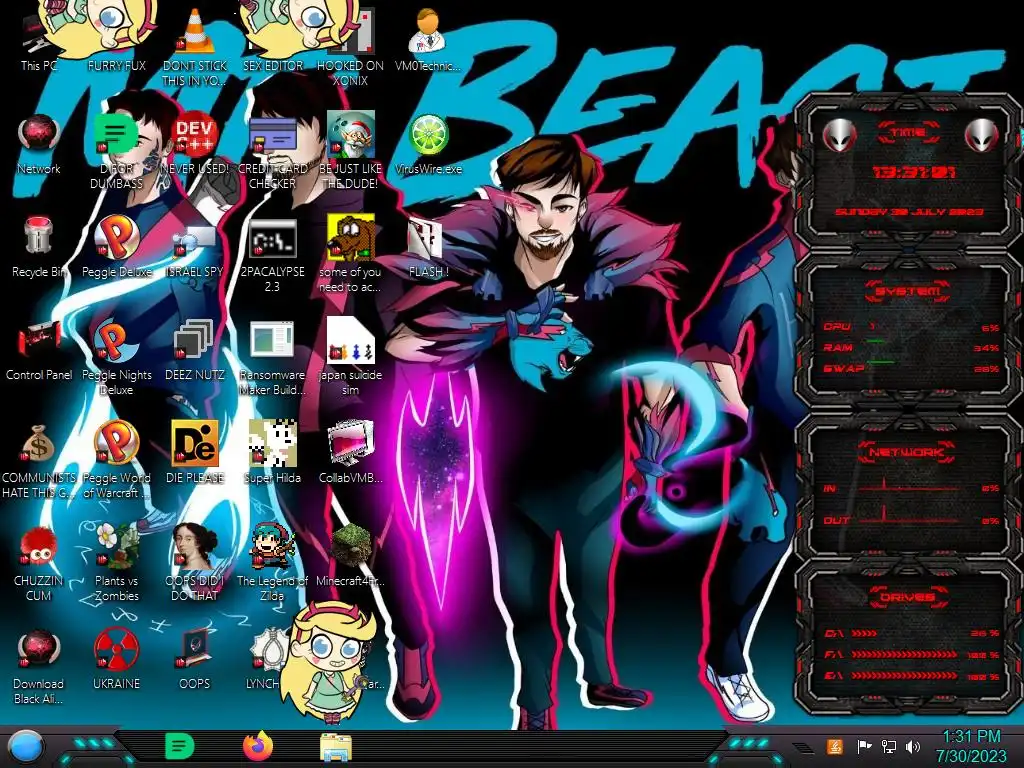
Task: Launch Firefox from the taskbar
Action: click(258, 746)
